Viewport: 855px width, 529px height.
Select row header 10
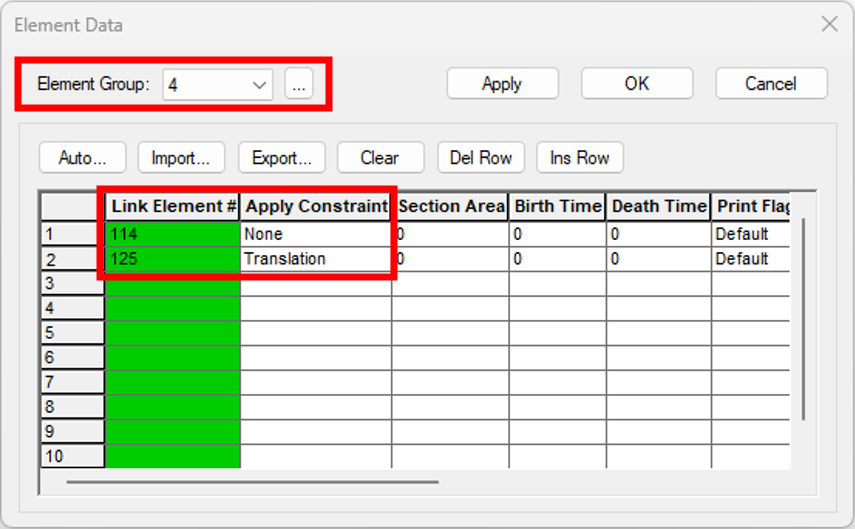pos(73,456)
